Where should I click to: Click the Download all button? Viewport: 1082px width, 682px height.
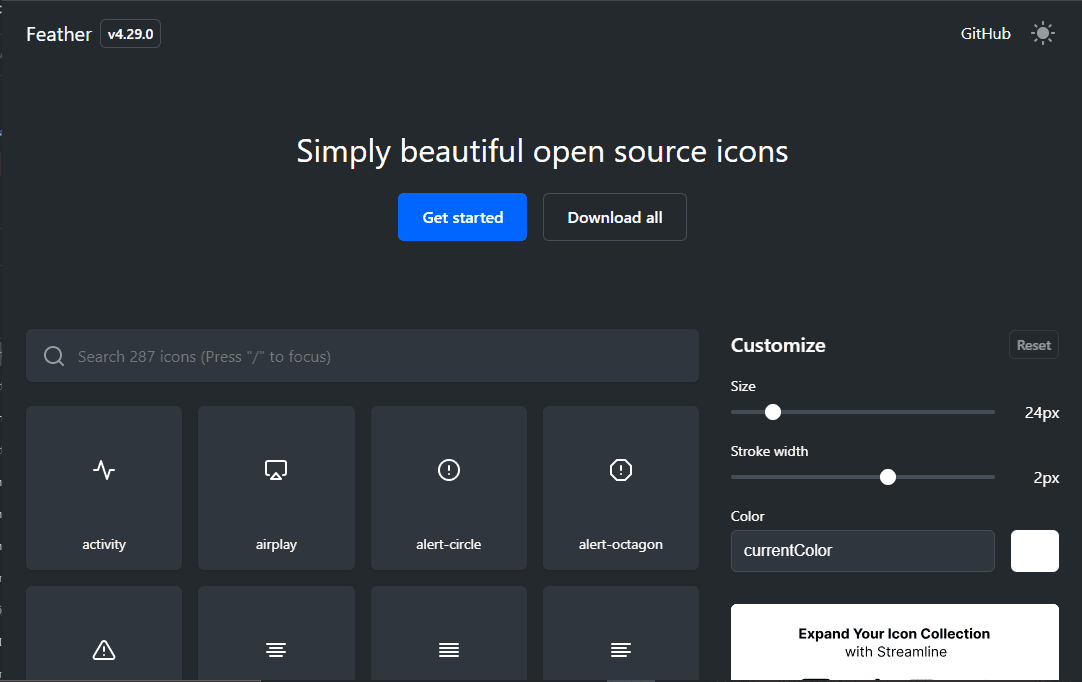click(615, 217)
